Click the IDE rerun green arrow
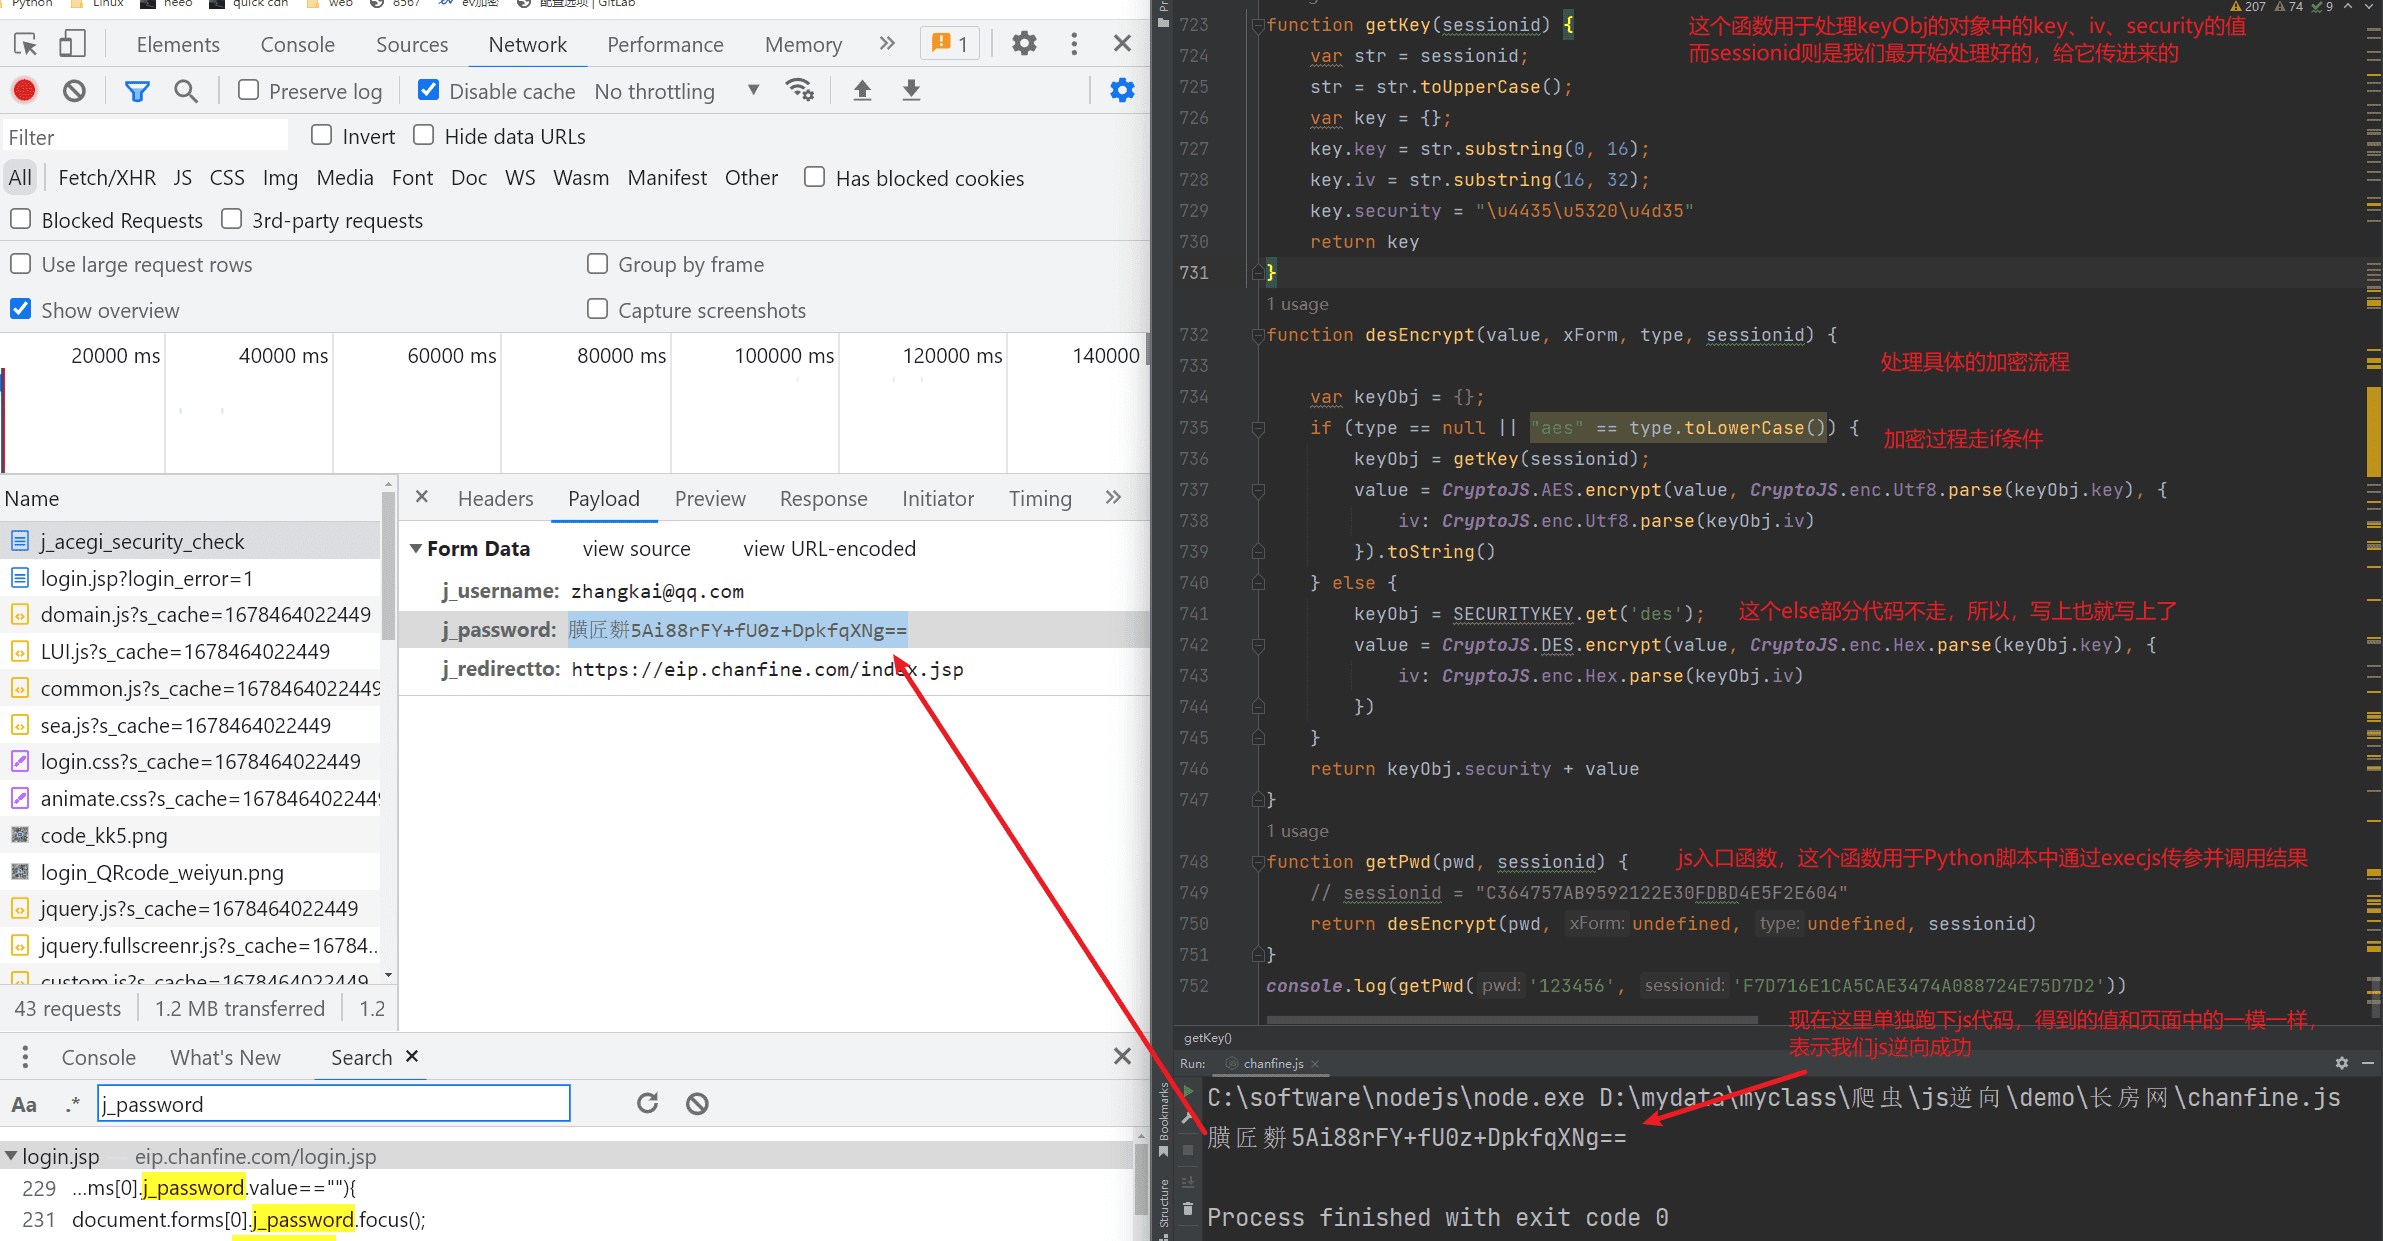 1188,1091
